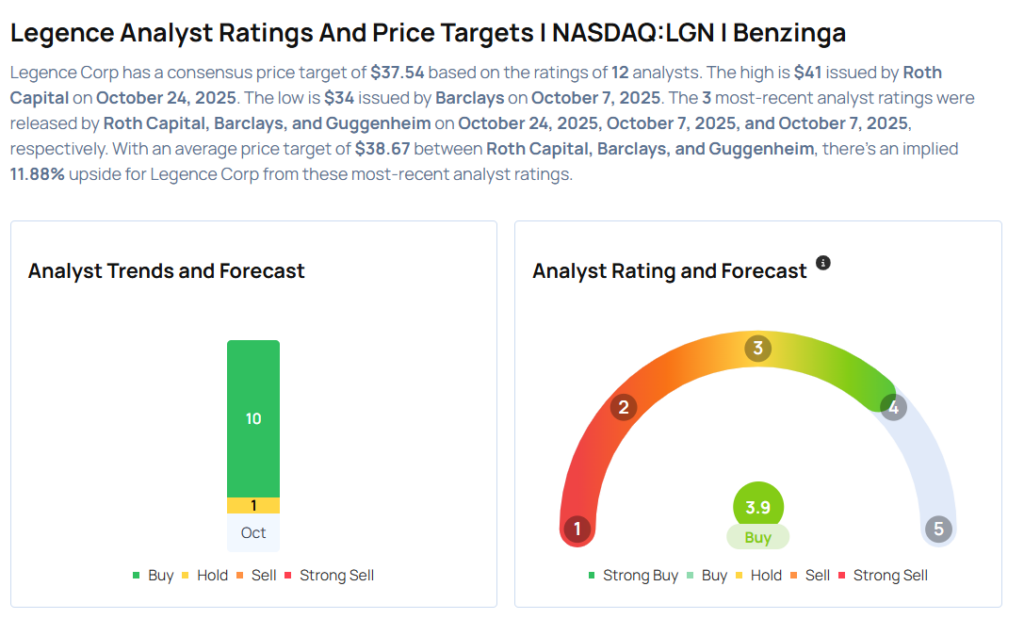This screenshot has width=1024, height=619.
Task: Toggle Strong Sell legend in Analyst Trends
Action: coord(329,575)
